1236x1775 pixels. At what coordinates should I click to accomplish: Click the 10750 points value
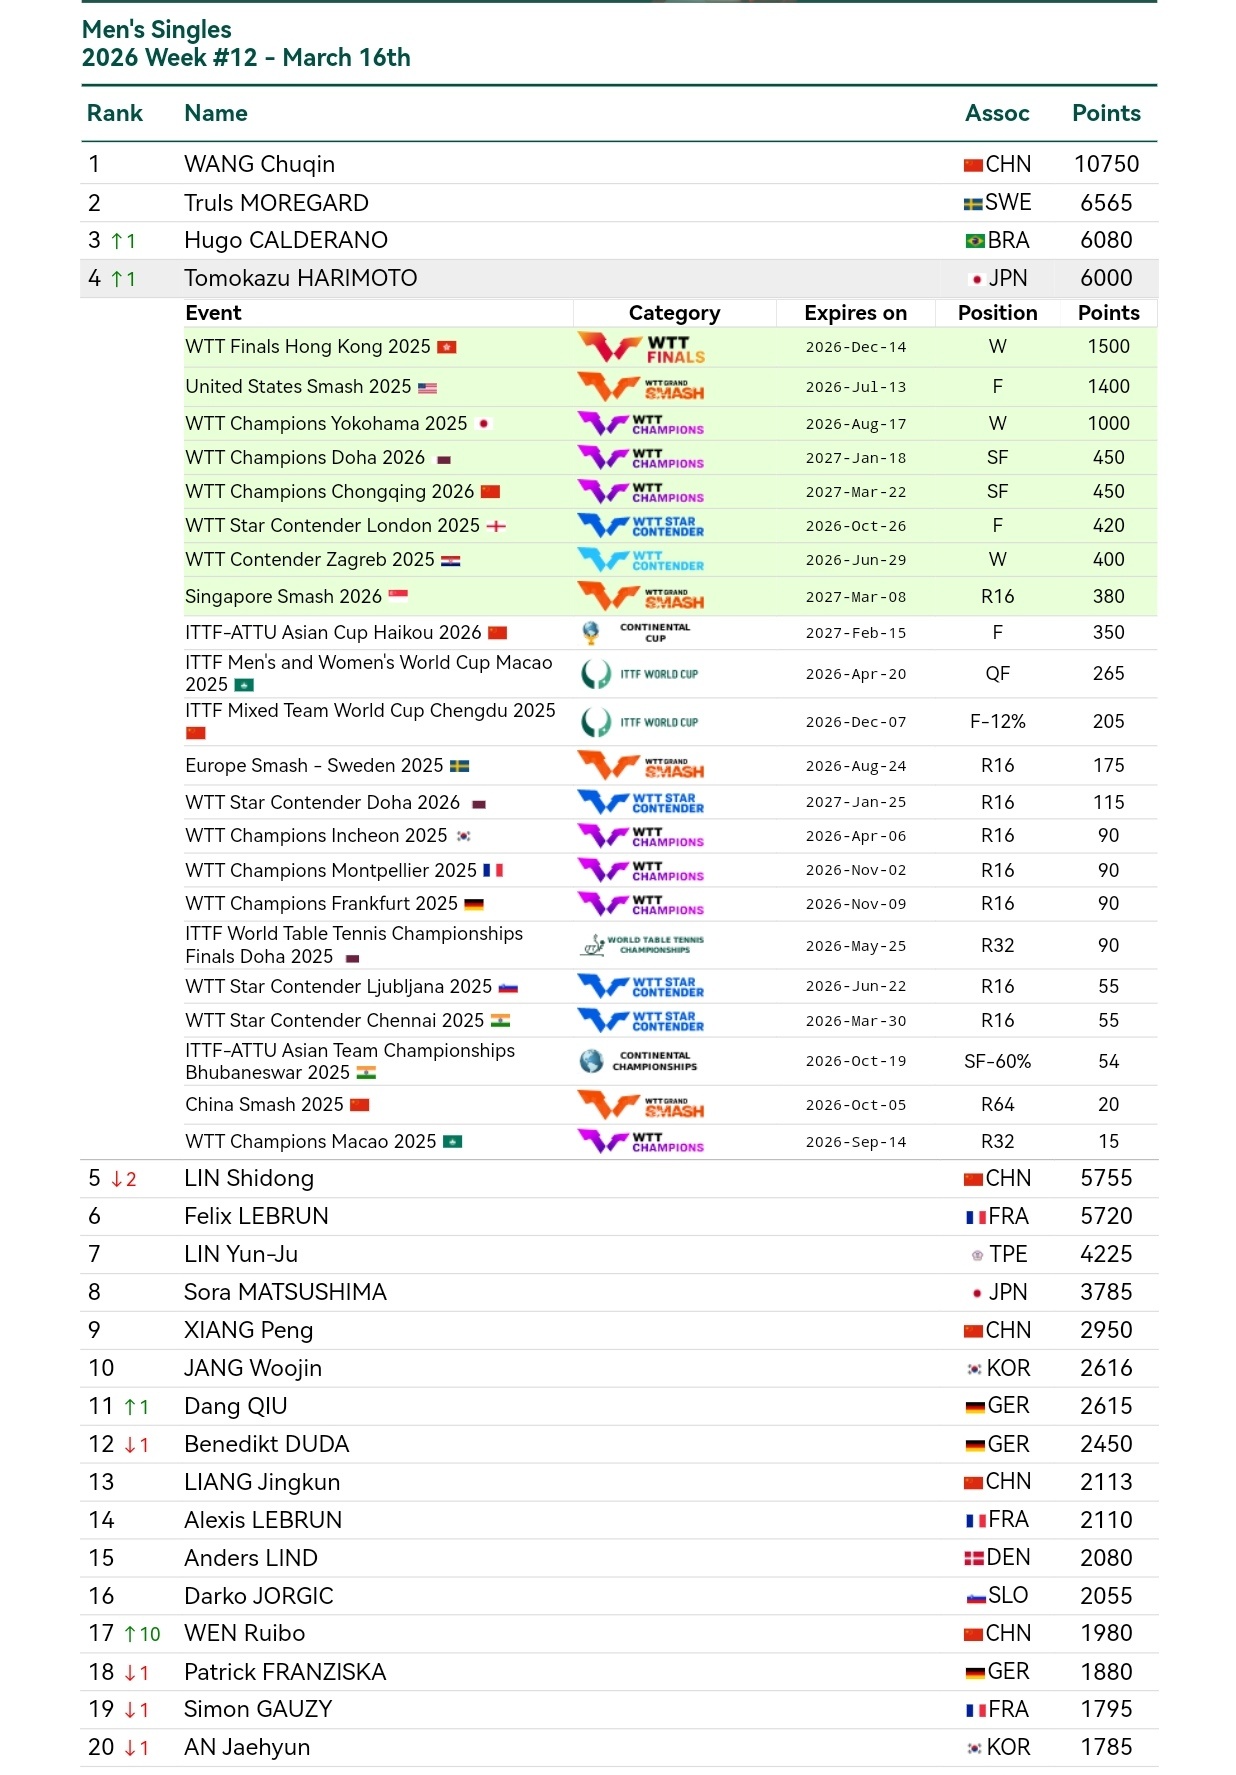pyautogui.click(x=1107, y=165)
